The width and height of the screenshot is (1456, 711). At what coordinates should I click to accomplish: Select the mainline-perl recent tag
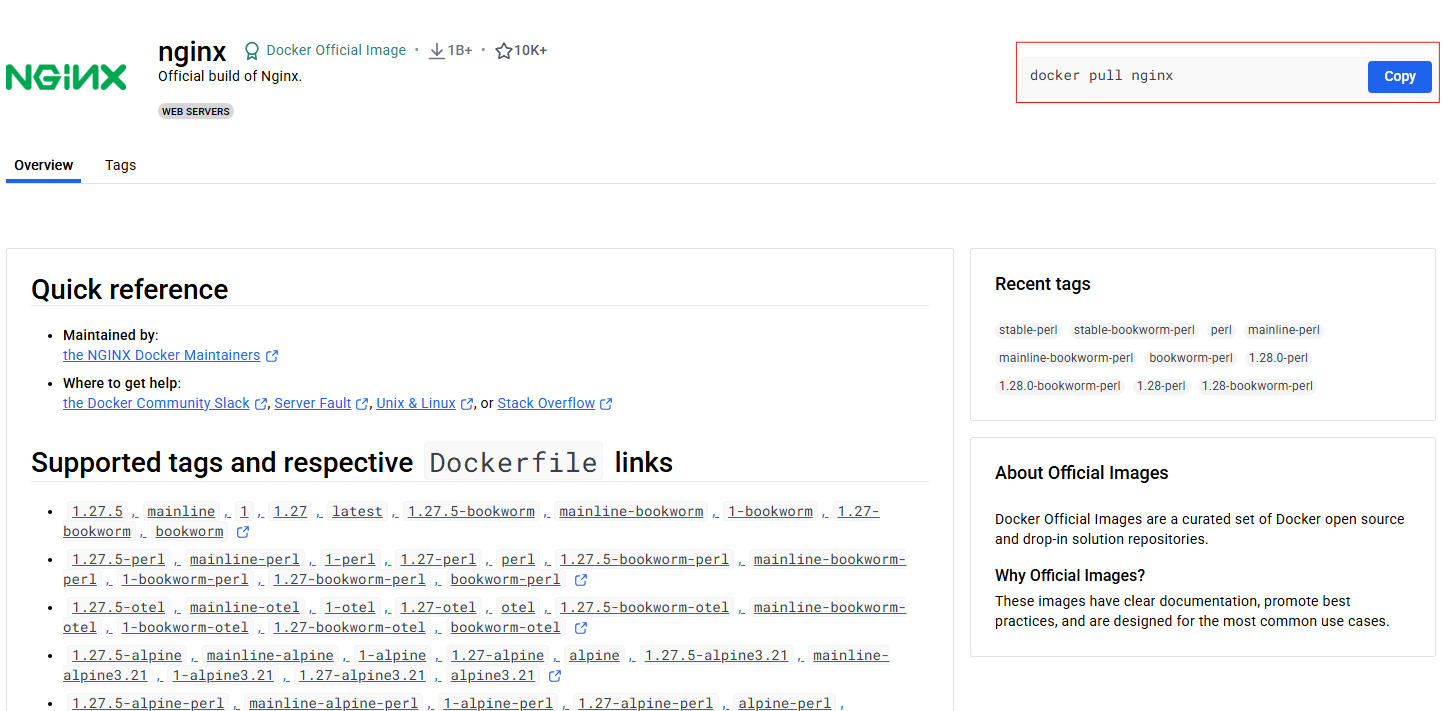[1284, 330]
